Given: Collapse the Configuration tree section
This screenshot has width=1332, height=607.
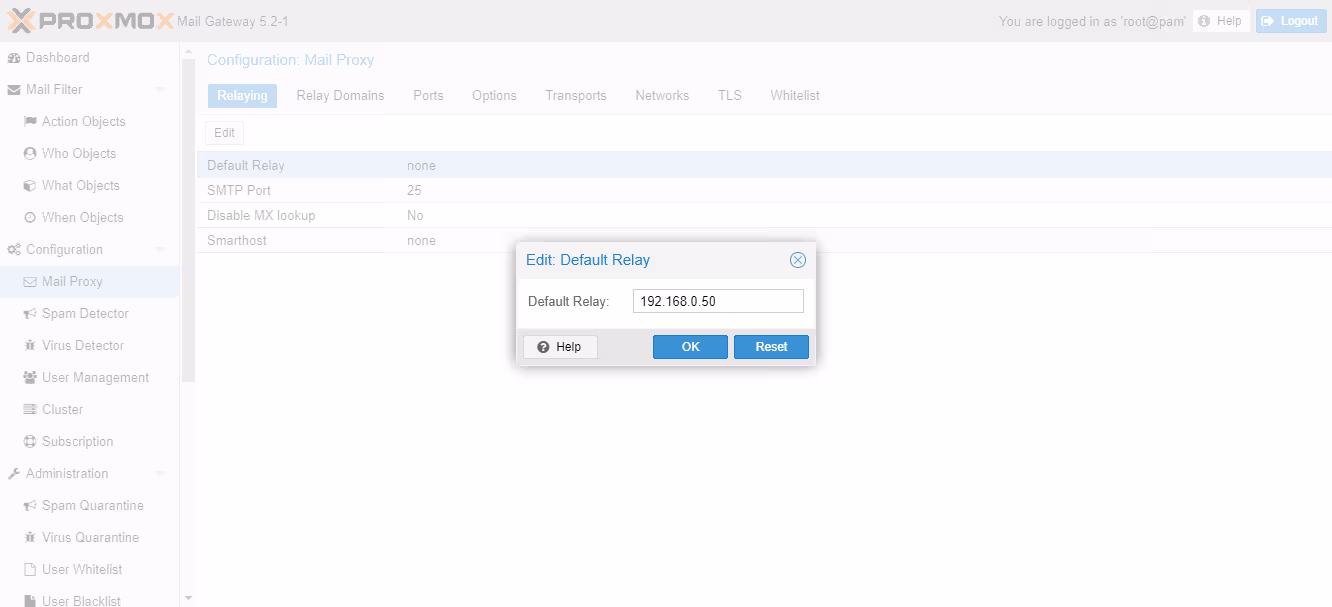Looking at the screenshot, I should pos(160,250).
